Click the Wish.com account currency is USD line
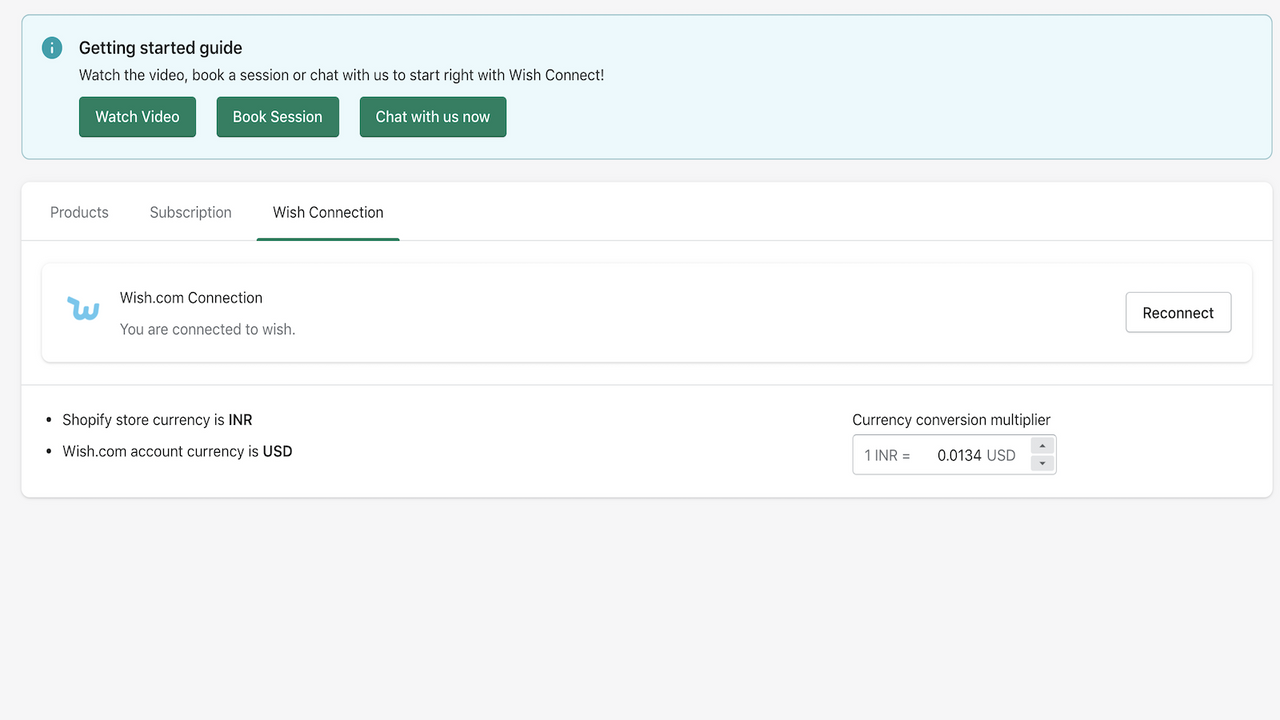1280x720 pixels. pos(177,451)
